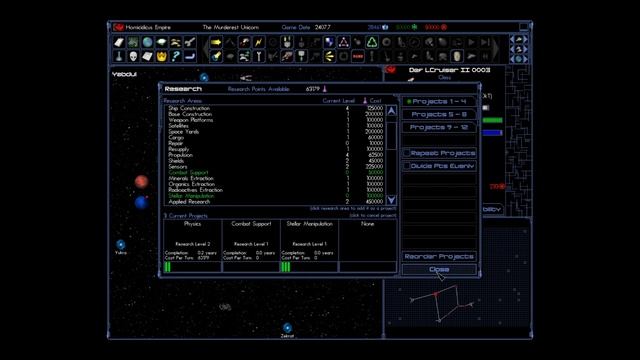Screen dimensions: 640x360
Task: Select Weapon Platforms research area
Action: 276,120
